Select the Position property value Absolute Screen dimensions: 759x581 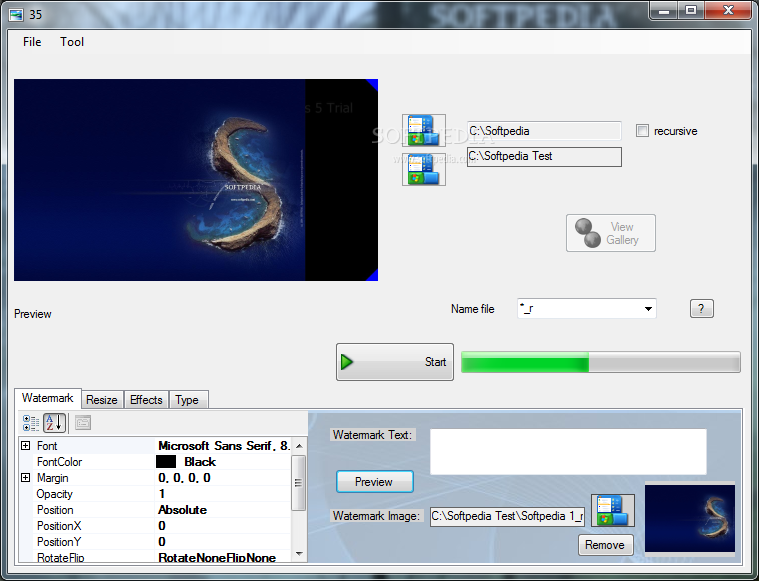point(182,510)
